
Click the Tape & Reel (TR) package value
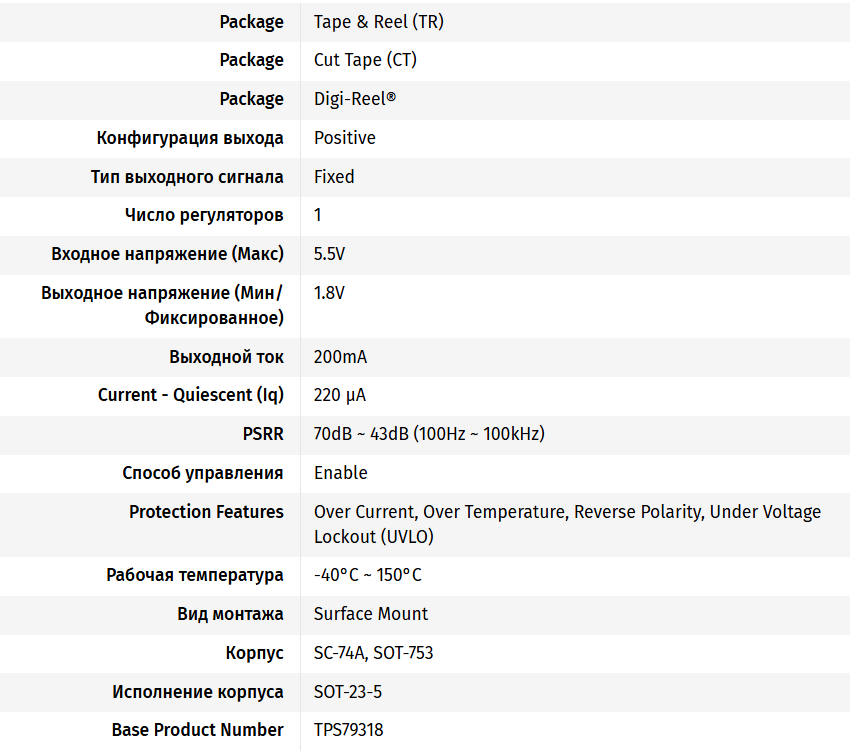pyautogui.click(x=378, y=22)
